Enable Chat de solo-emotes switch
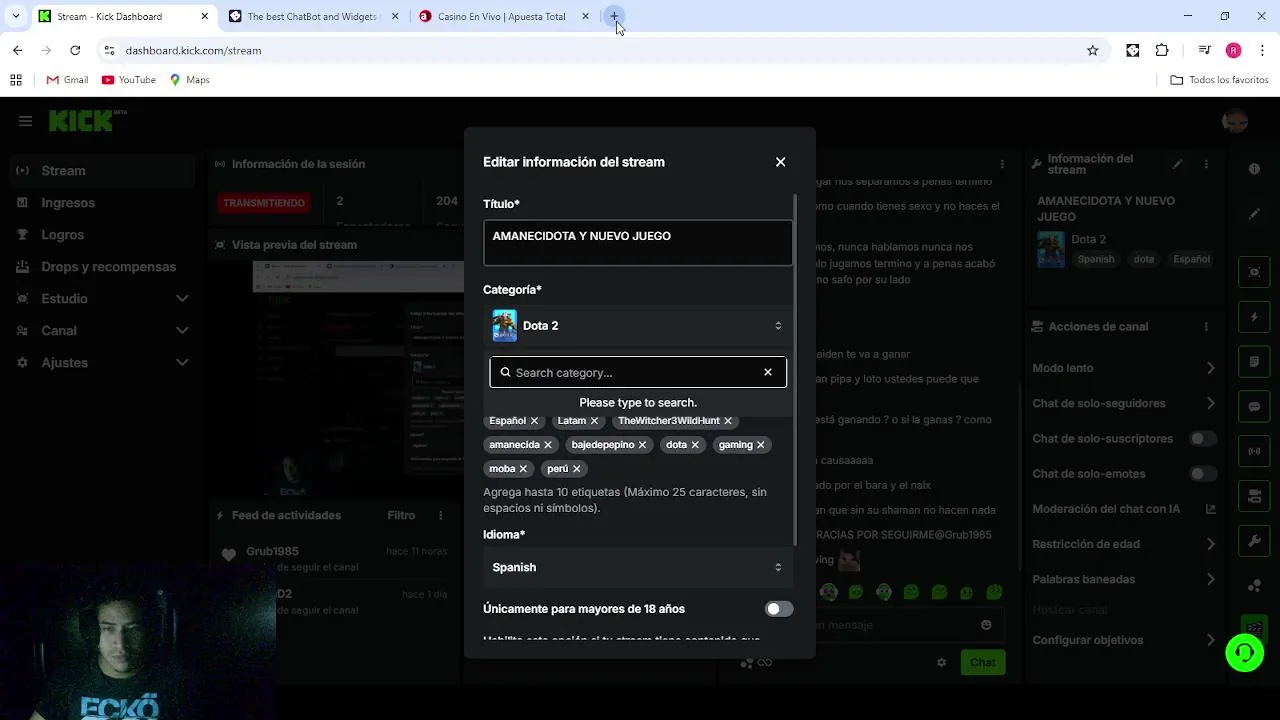This screenshot has height=720, width=1280. pyautogui.click(x=1203, y=474)
